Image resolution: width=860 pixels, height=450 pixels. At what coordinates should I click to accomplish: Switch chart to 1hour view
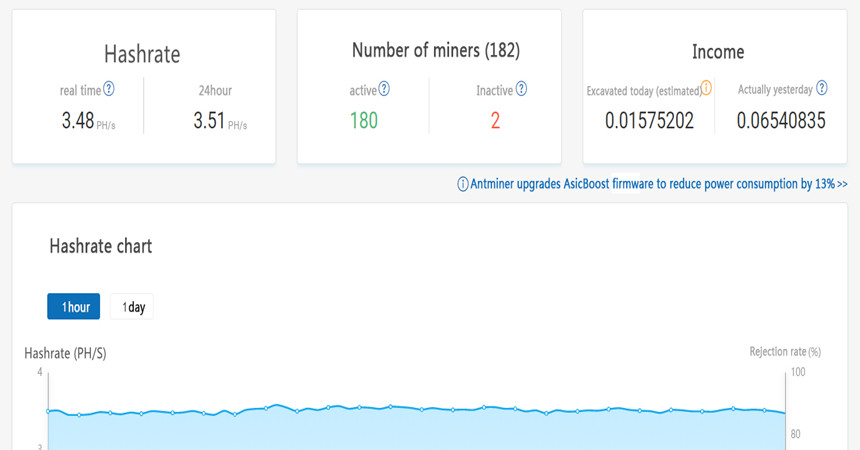click(74, 307)
